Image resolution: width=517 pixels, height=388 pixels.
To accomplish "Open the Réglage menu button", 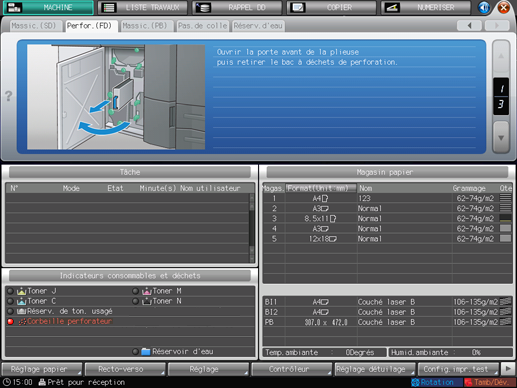I will pyautogui.click(x=209, y=369).
